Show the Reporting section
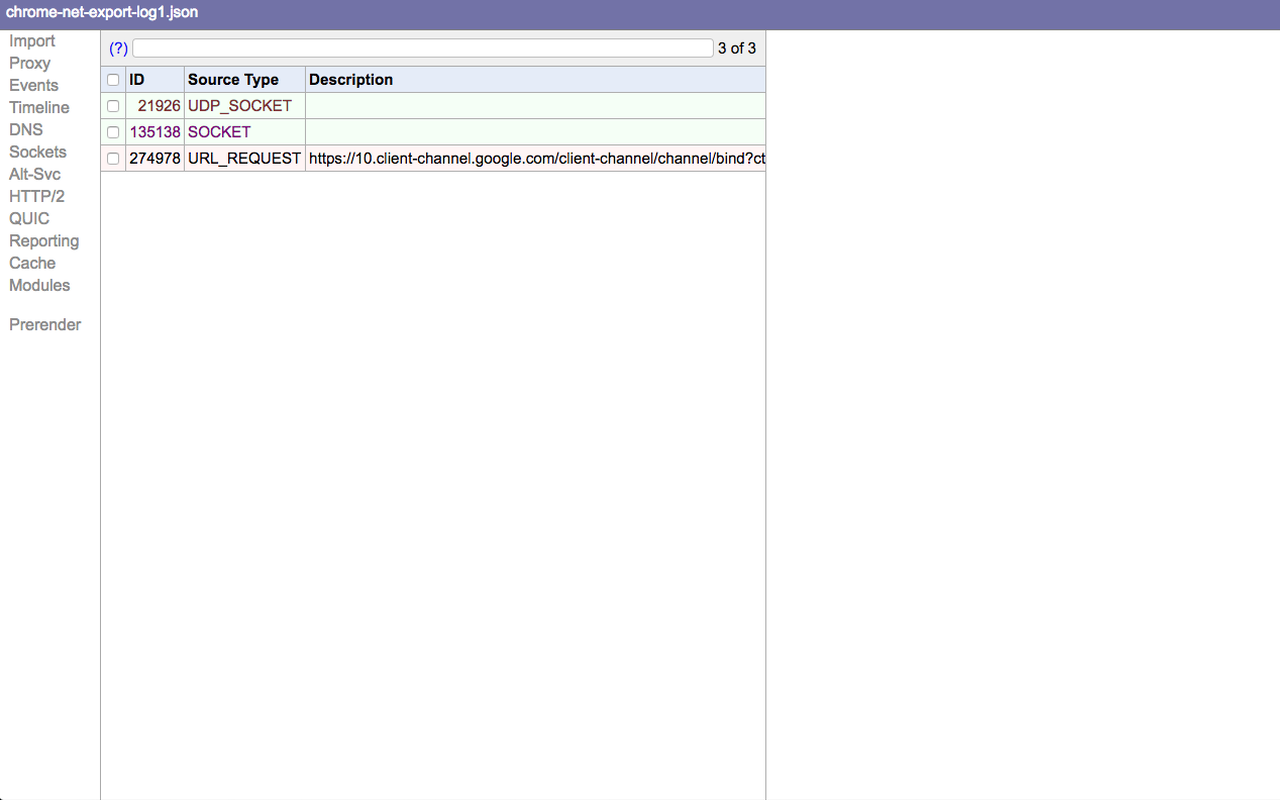The width and height of the screenshot is (1280, 800). [44, 240]
